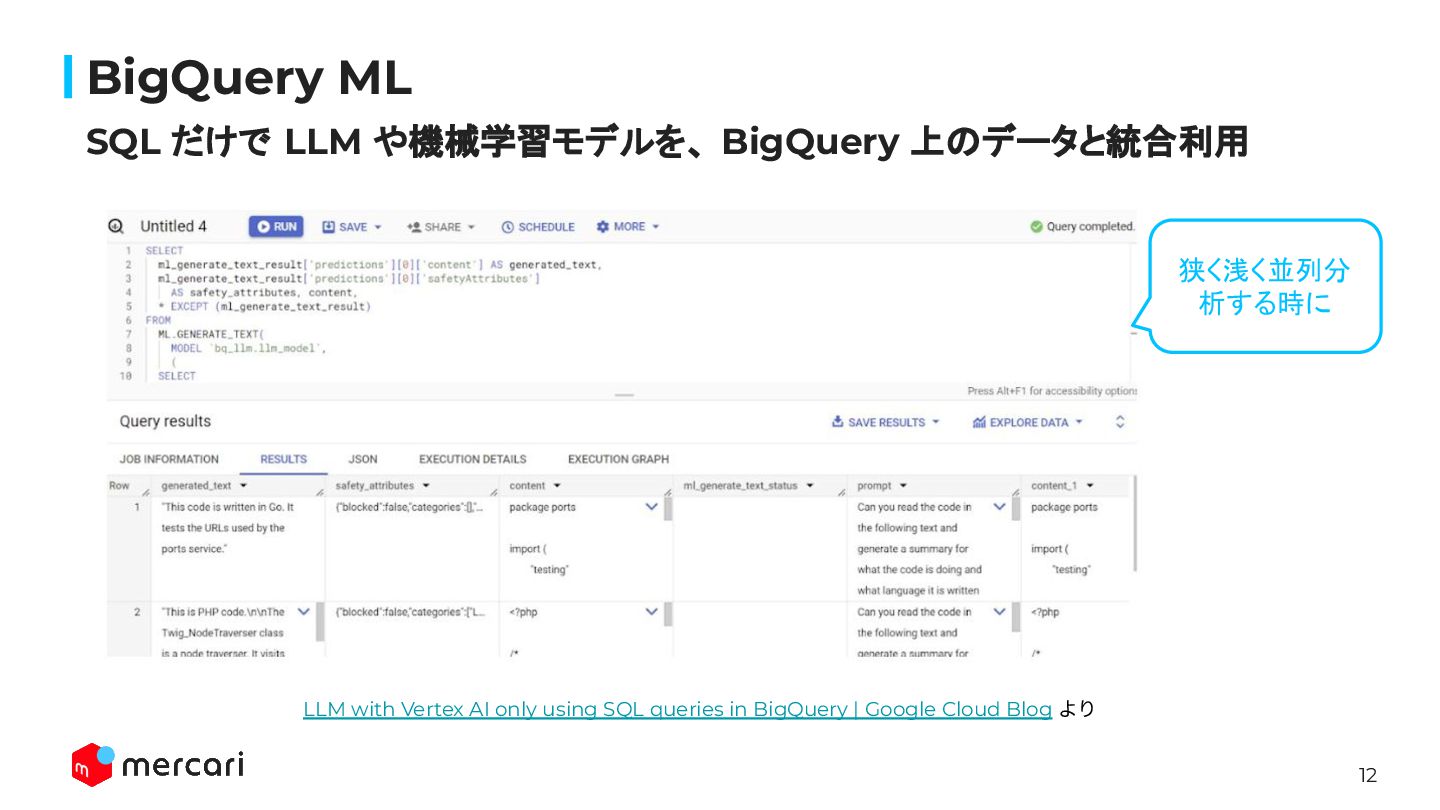Click the editor/results pane splitter handle
1440x810 pixels.
tap(624, 395)
